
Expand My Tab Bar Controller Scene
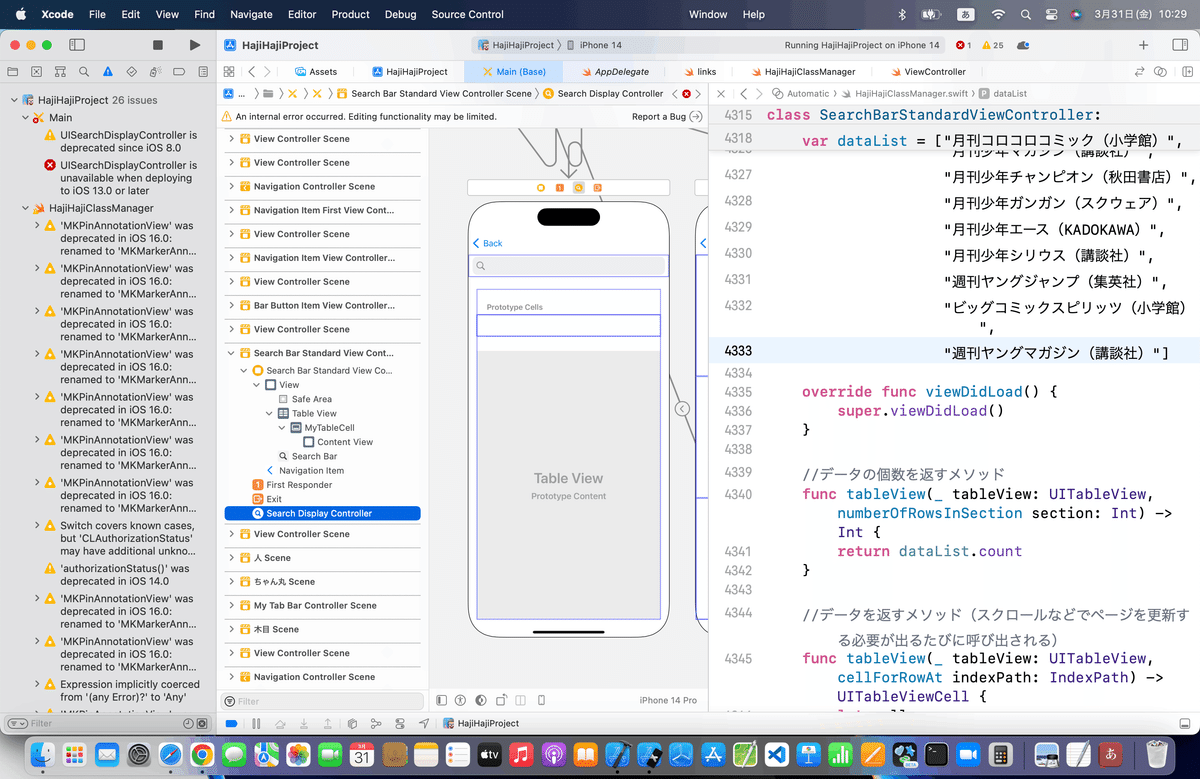point(232,606)
